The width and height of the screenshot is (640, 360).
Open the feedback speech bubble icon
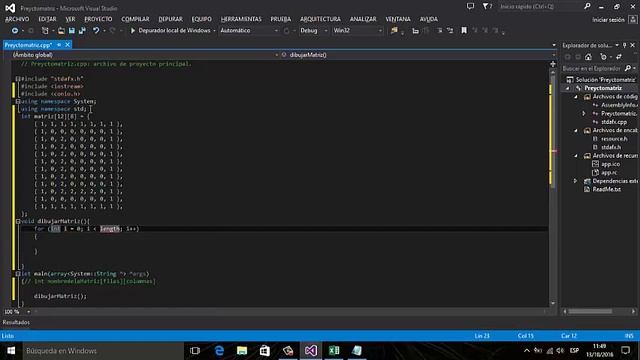click(x=471, y=7)
